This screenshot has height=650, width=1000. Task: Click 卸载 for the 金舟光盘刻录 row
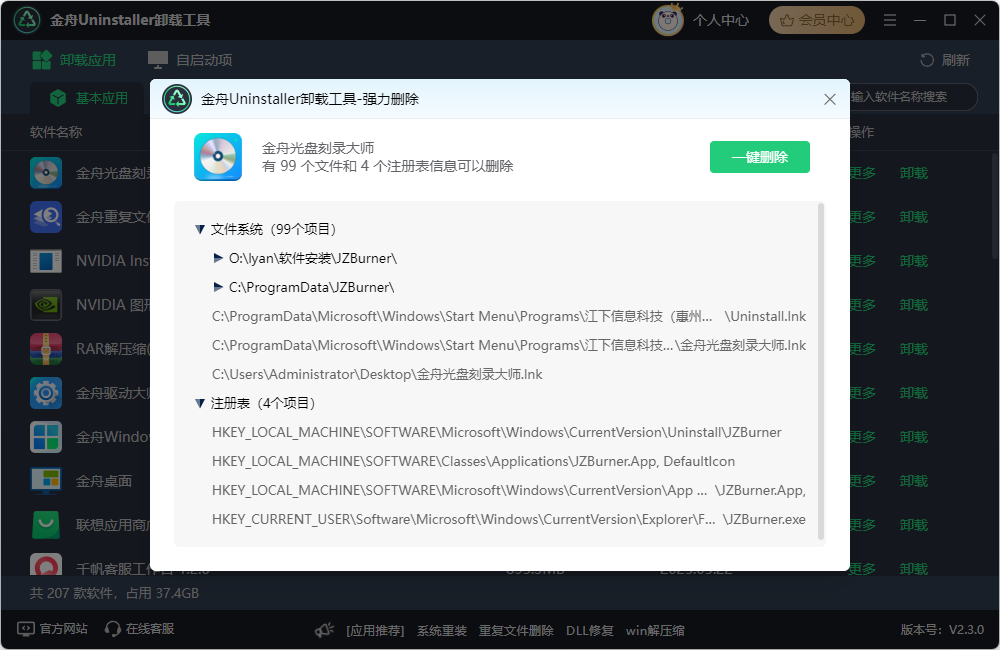tap(913, 173)
